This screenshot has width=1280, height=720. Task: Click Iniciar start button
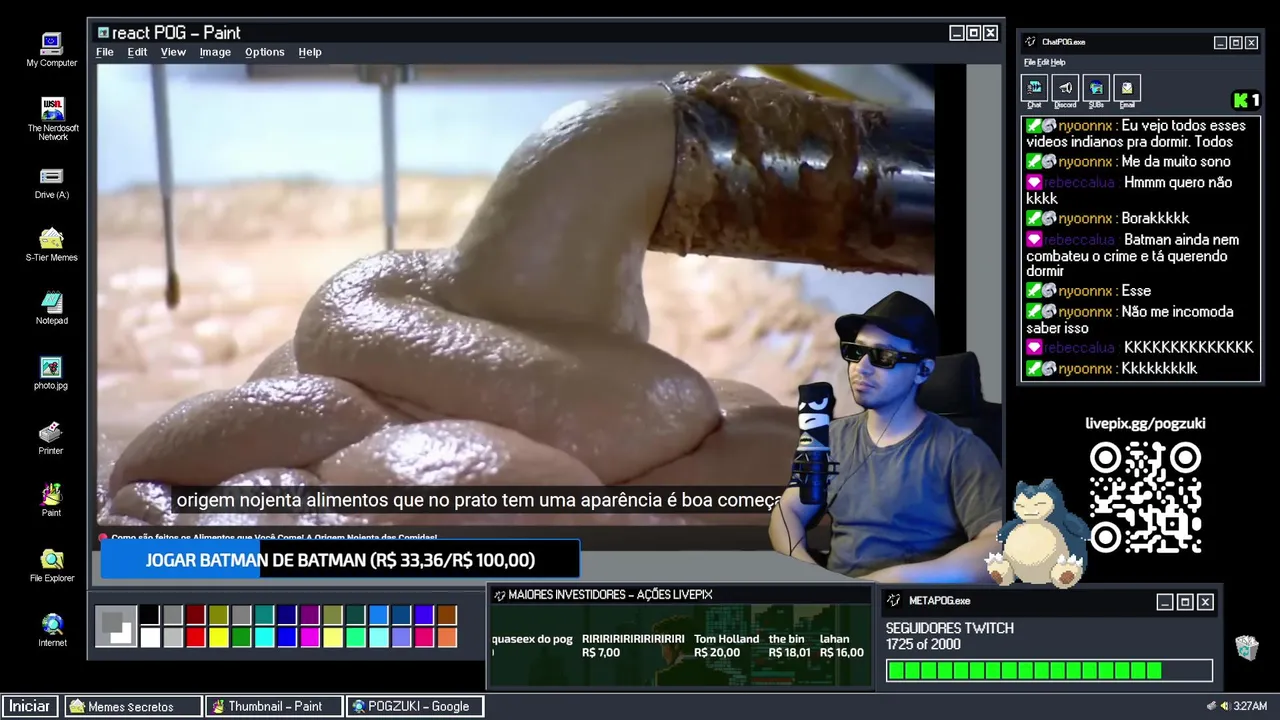pyautogui.click(x=30, y=706)
